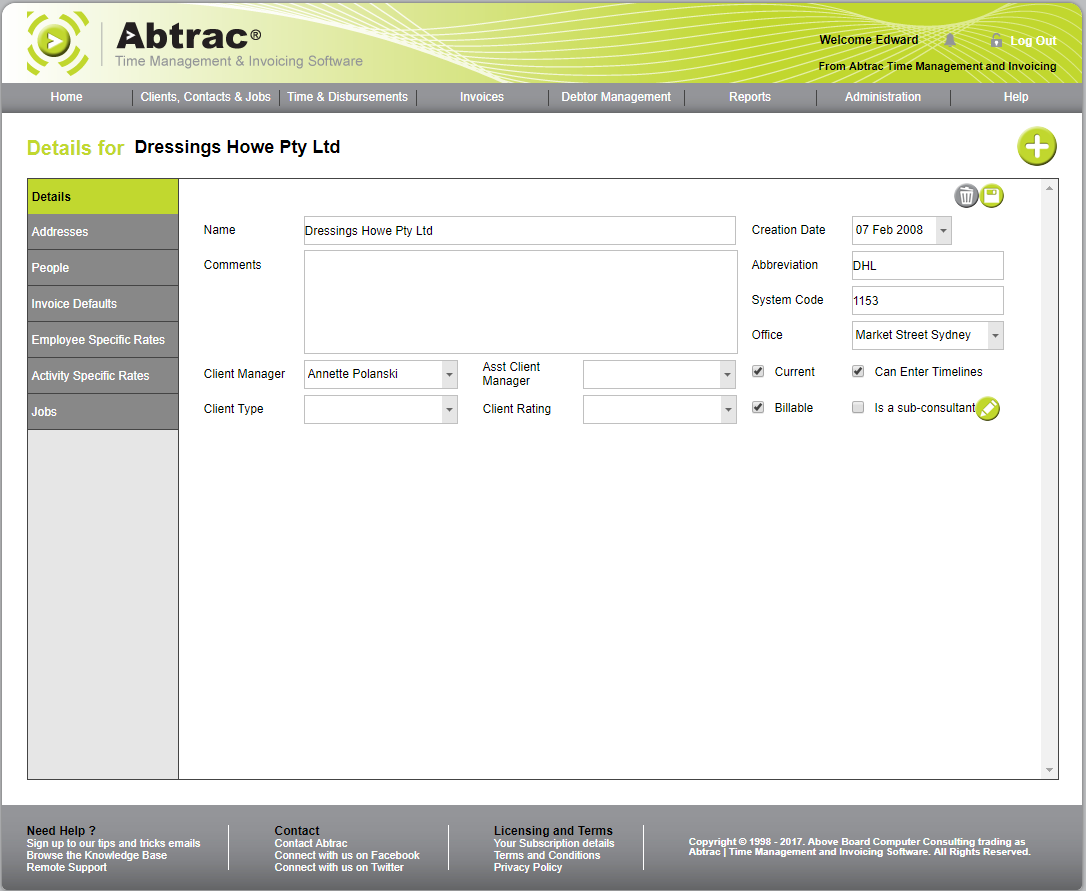Expand the Office dropdown
Screen dimensions: 1086x891
pos(994,335)
